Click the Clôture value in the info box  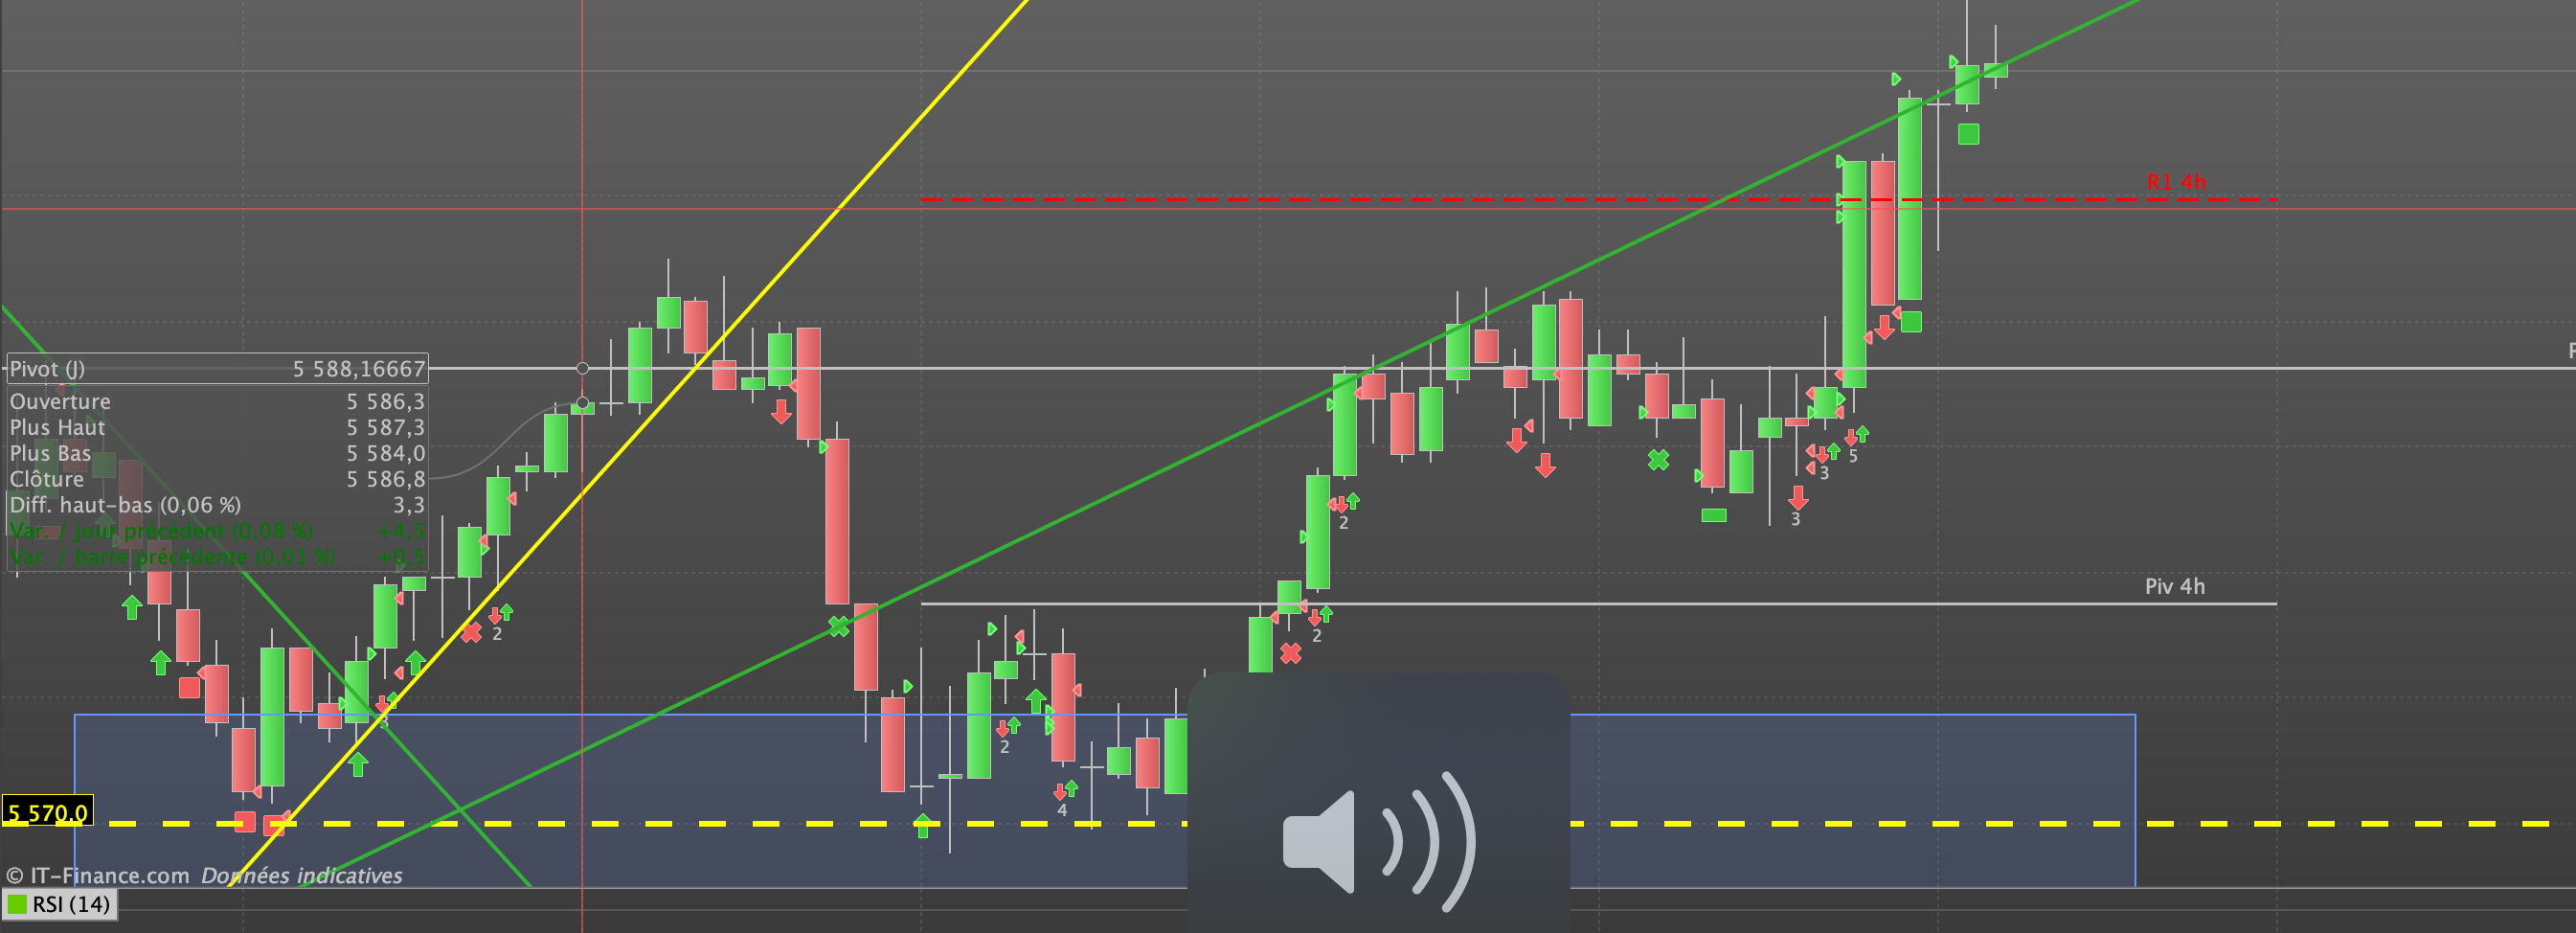coord(385,479)
